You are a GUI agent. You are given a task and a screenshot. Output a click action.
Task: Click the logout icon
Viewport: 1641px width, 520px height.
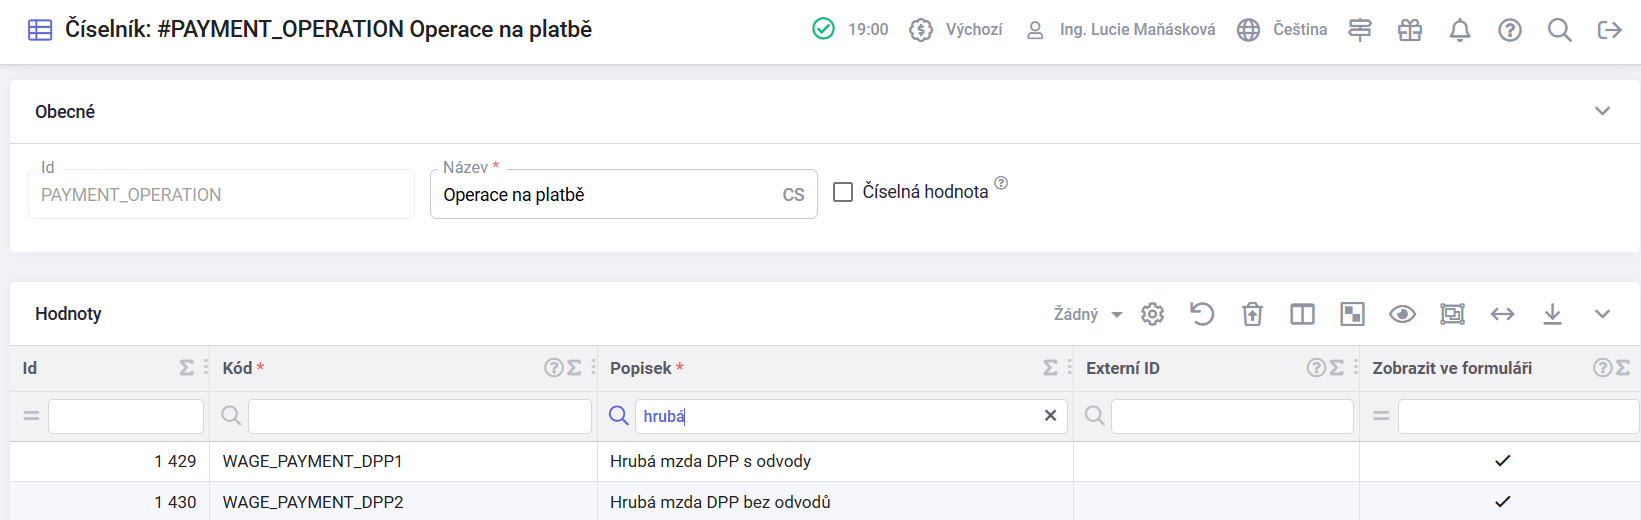coord(1610,30)
